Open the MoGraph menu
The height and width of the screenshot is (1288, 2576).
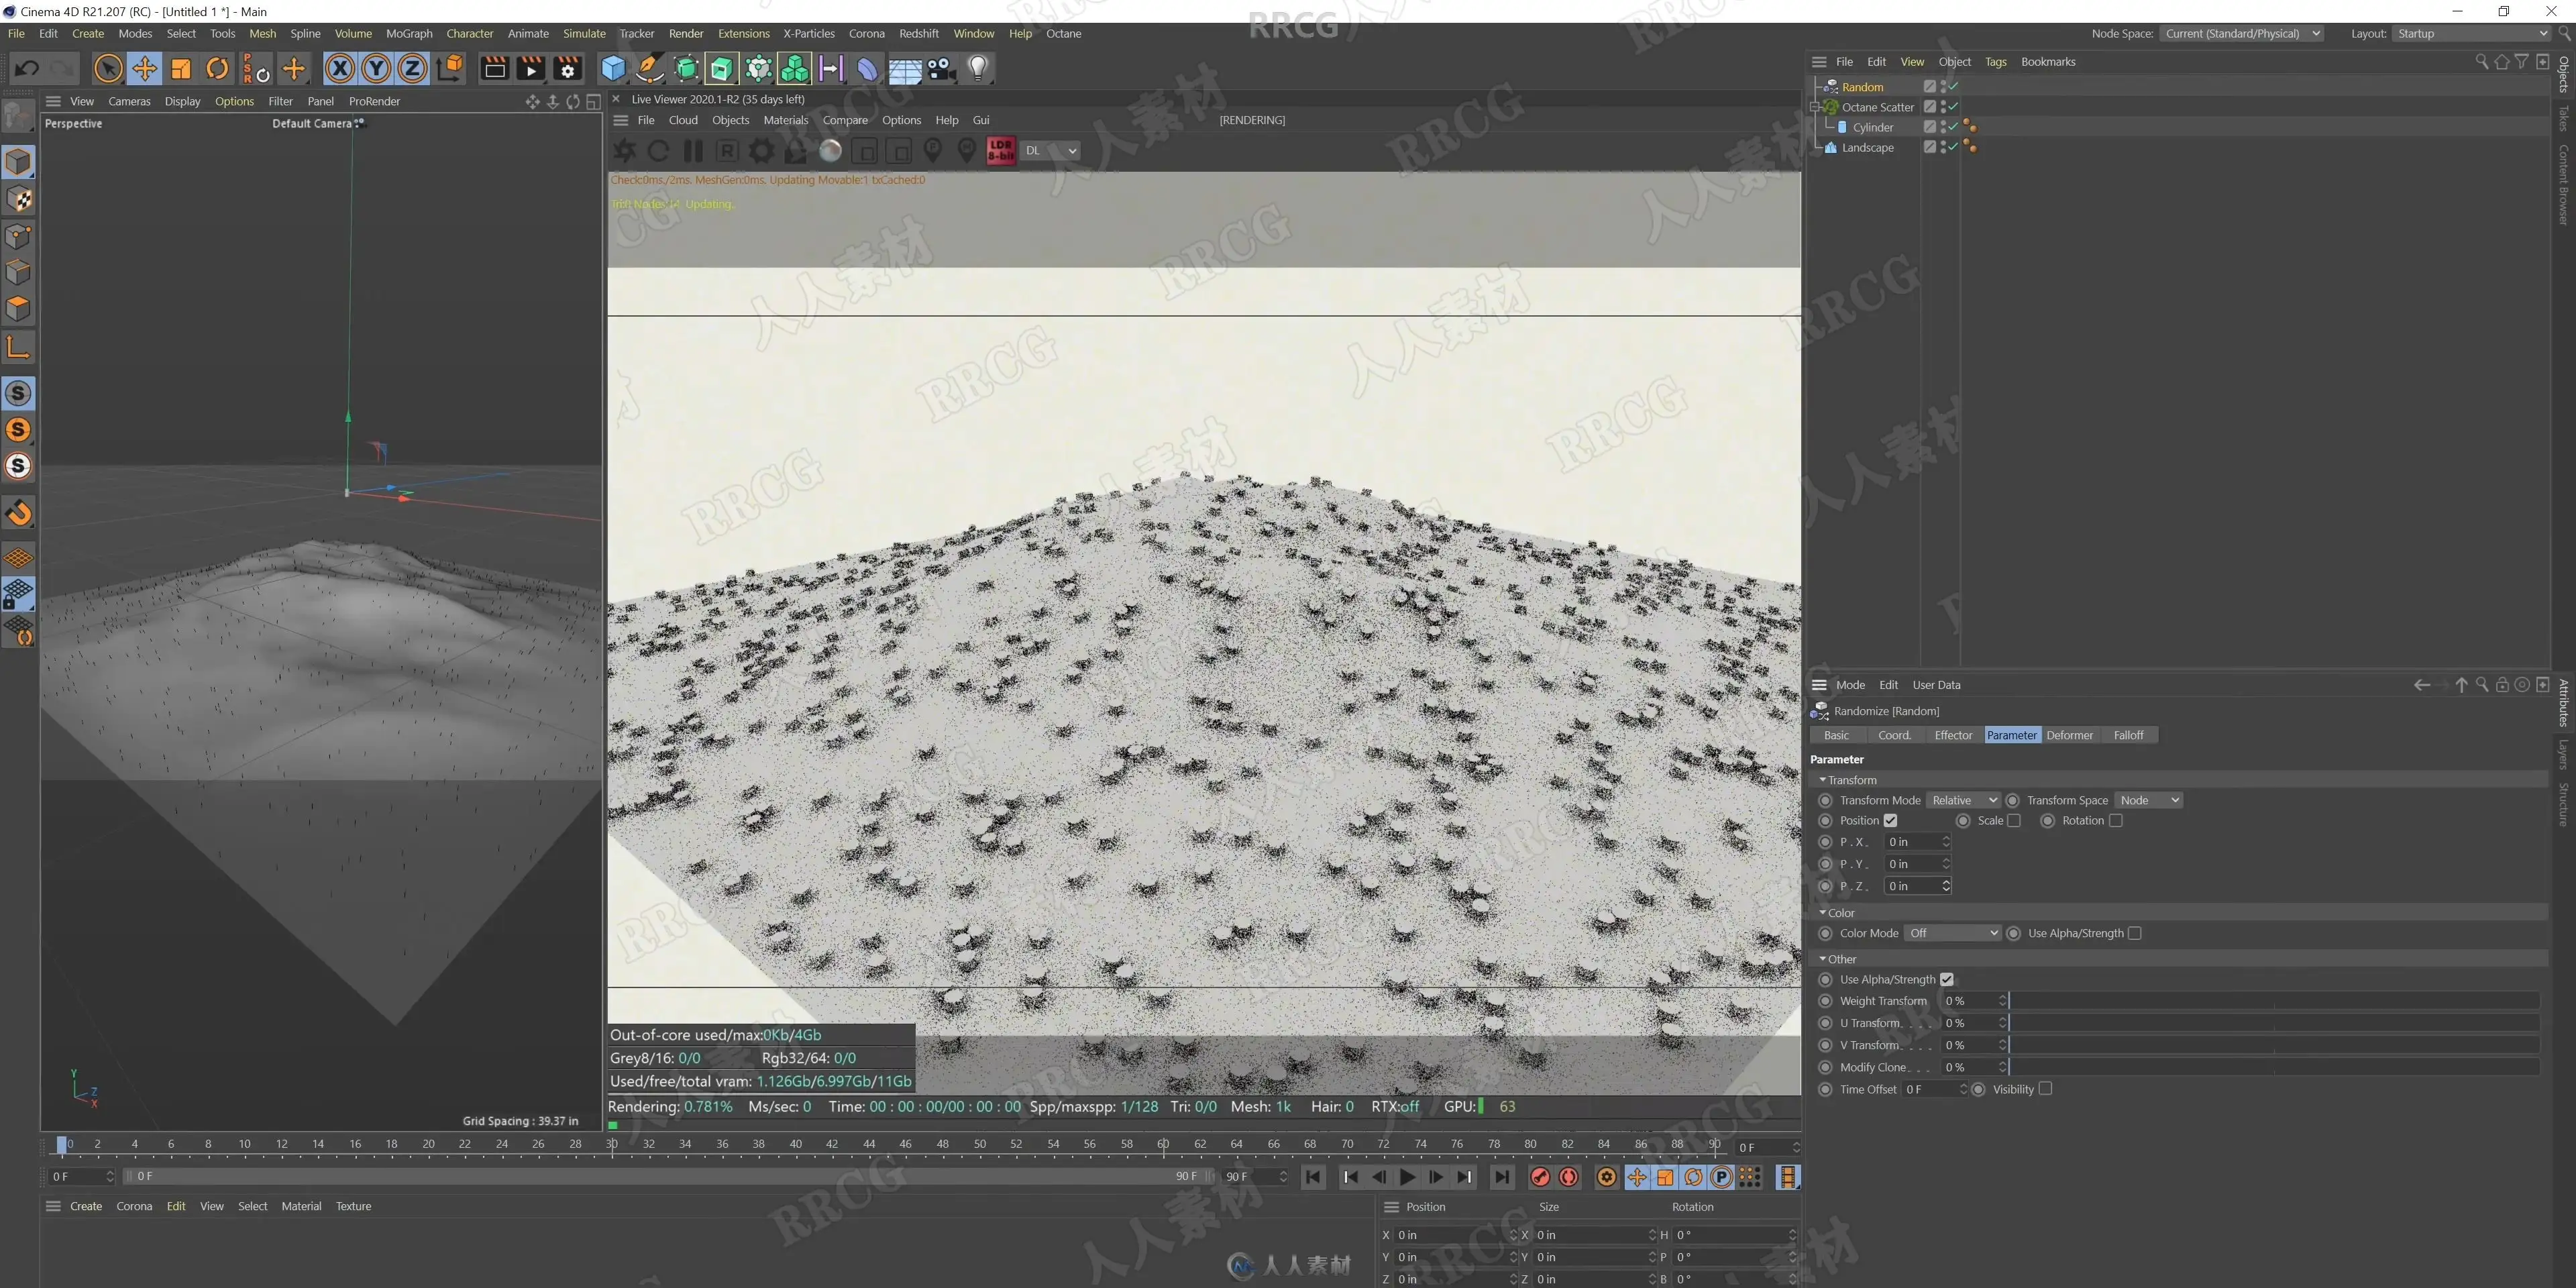pos(409,33)
